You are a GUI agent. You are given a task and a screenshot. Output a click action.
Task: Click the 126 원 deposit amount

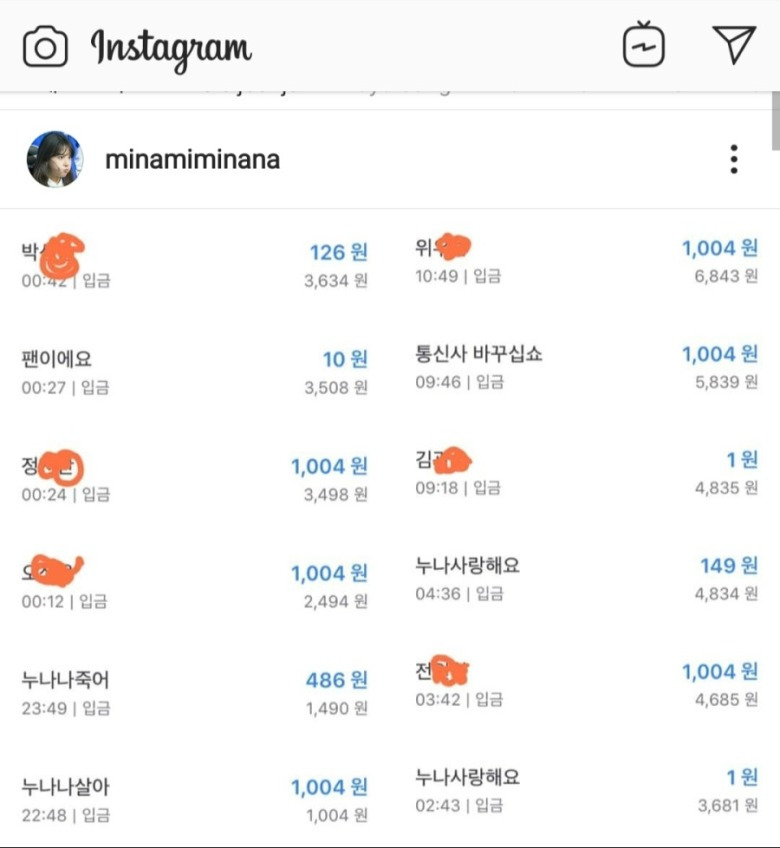click(x=338, y=253)
